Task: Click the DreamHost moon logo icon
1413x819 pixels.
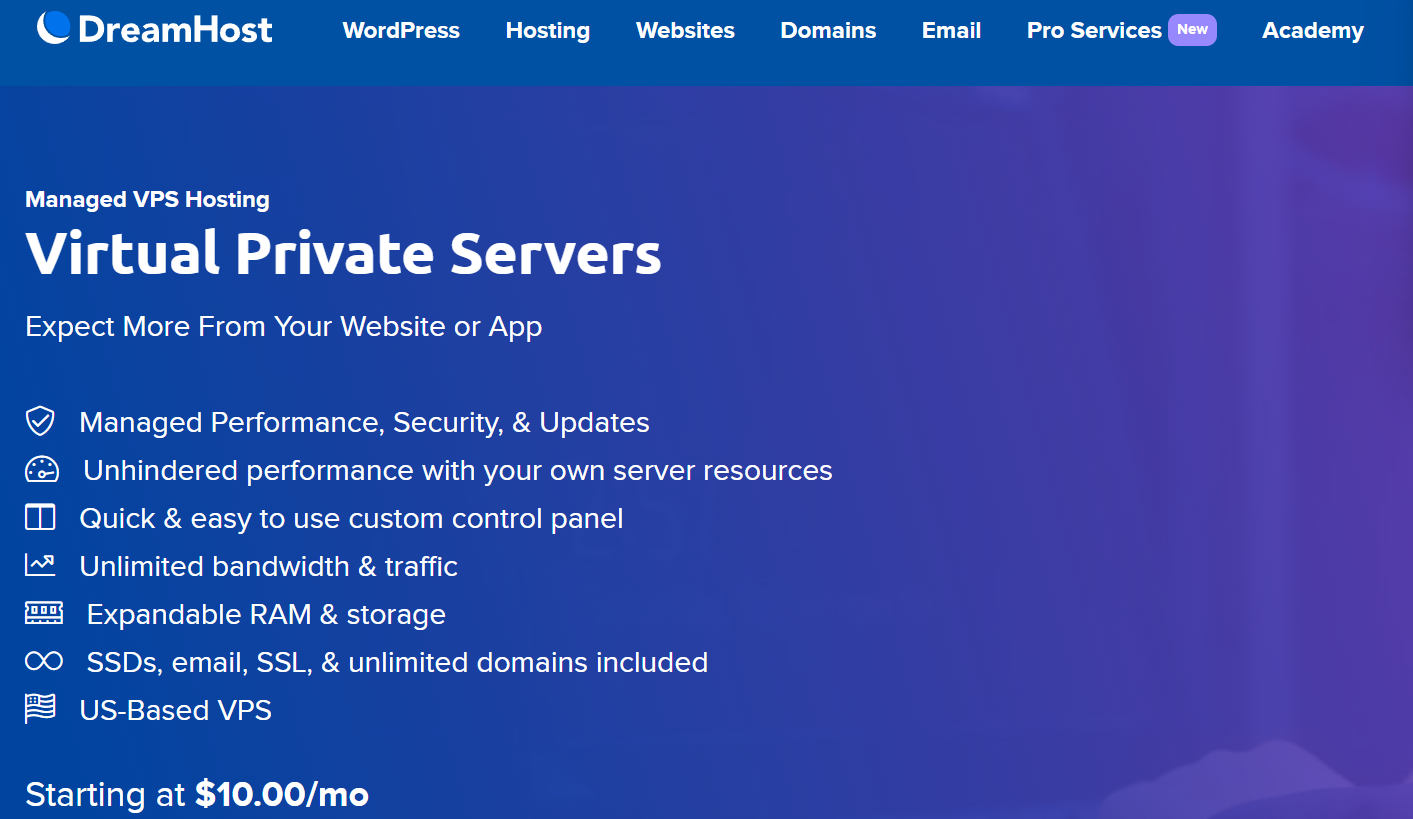Action: (53, 28)
